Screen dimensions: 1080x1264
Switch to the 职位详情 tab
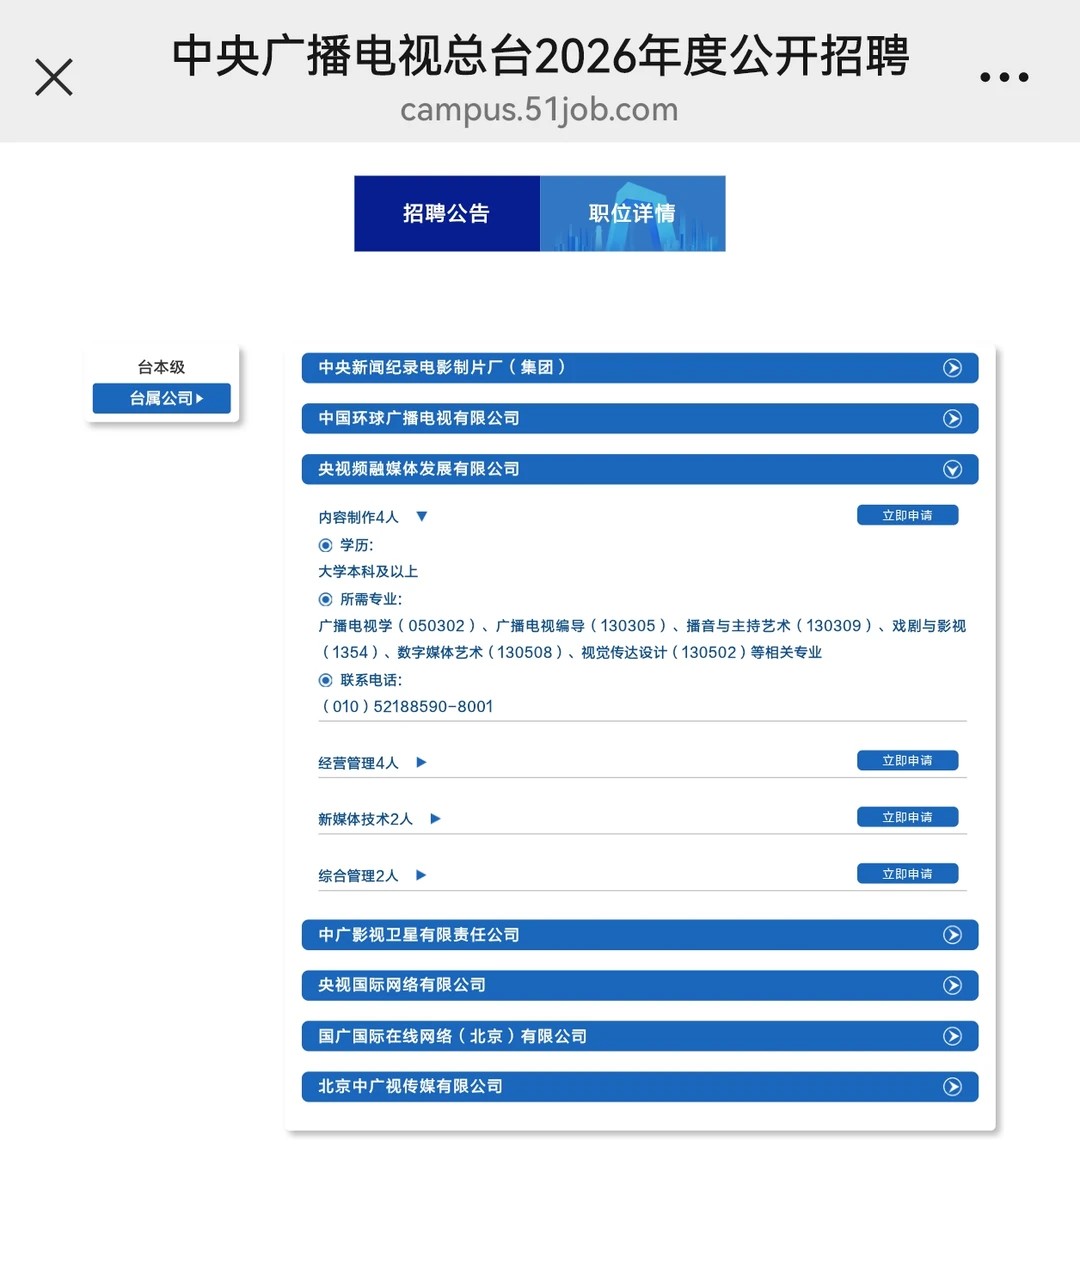[632, 213]
